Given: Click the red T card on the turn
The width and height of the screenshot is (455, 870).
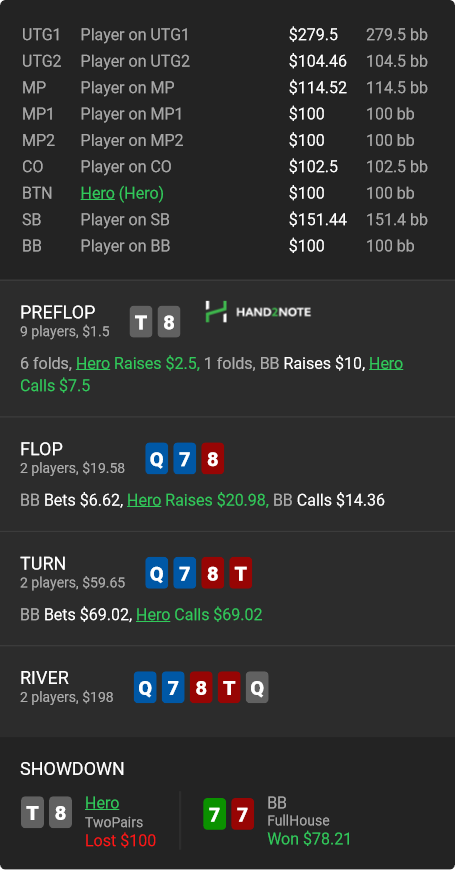Looking at the screenshot, I should coord(240,573).
